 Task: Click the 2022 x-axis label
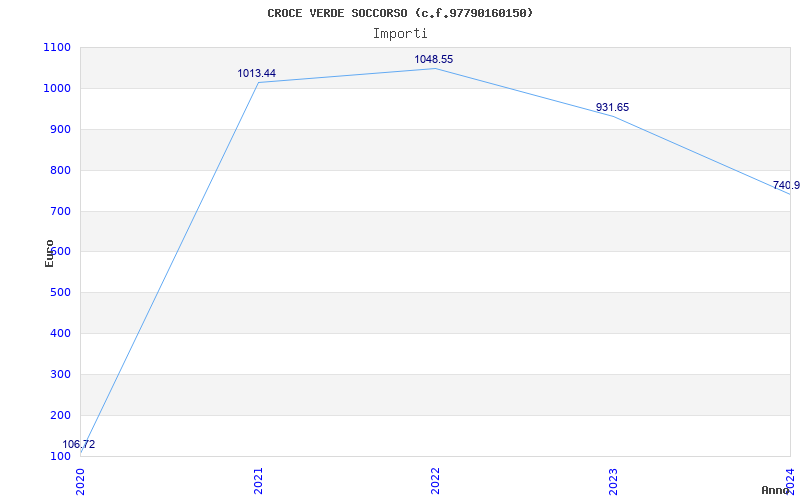click(x=435, y=481)
